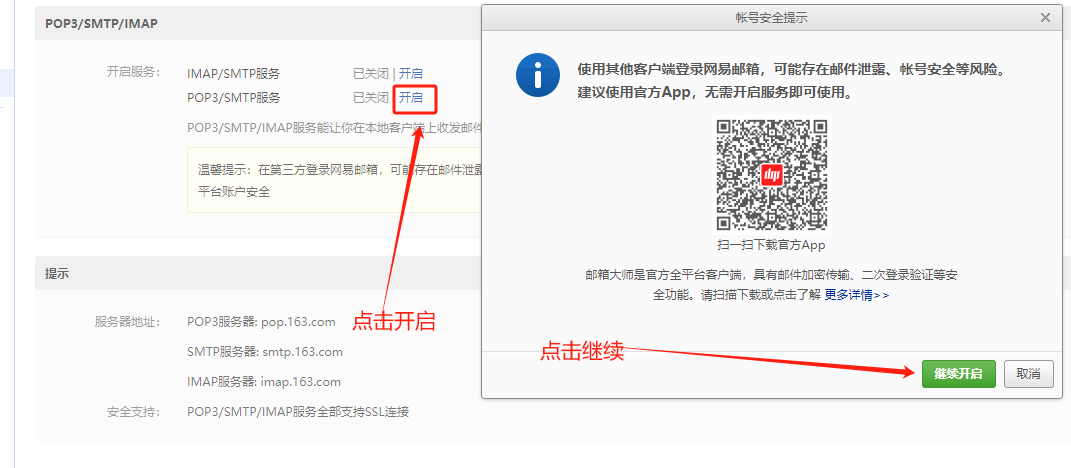This screenshot has height=468, width=1071.
Task: Click the 开启服务: label
Action: point(133,72)
